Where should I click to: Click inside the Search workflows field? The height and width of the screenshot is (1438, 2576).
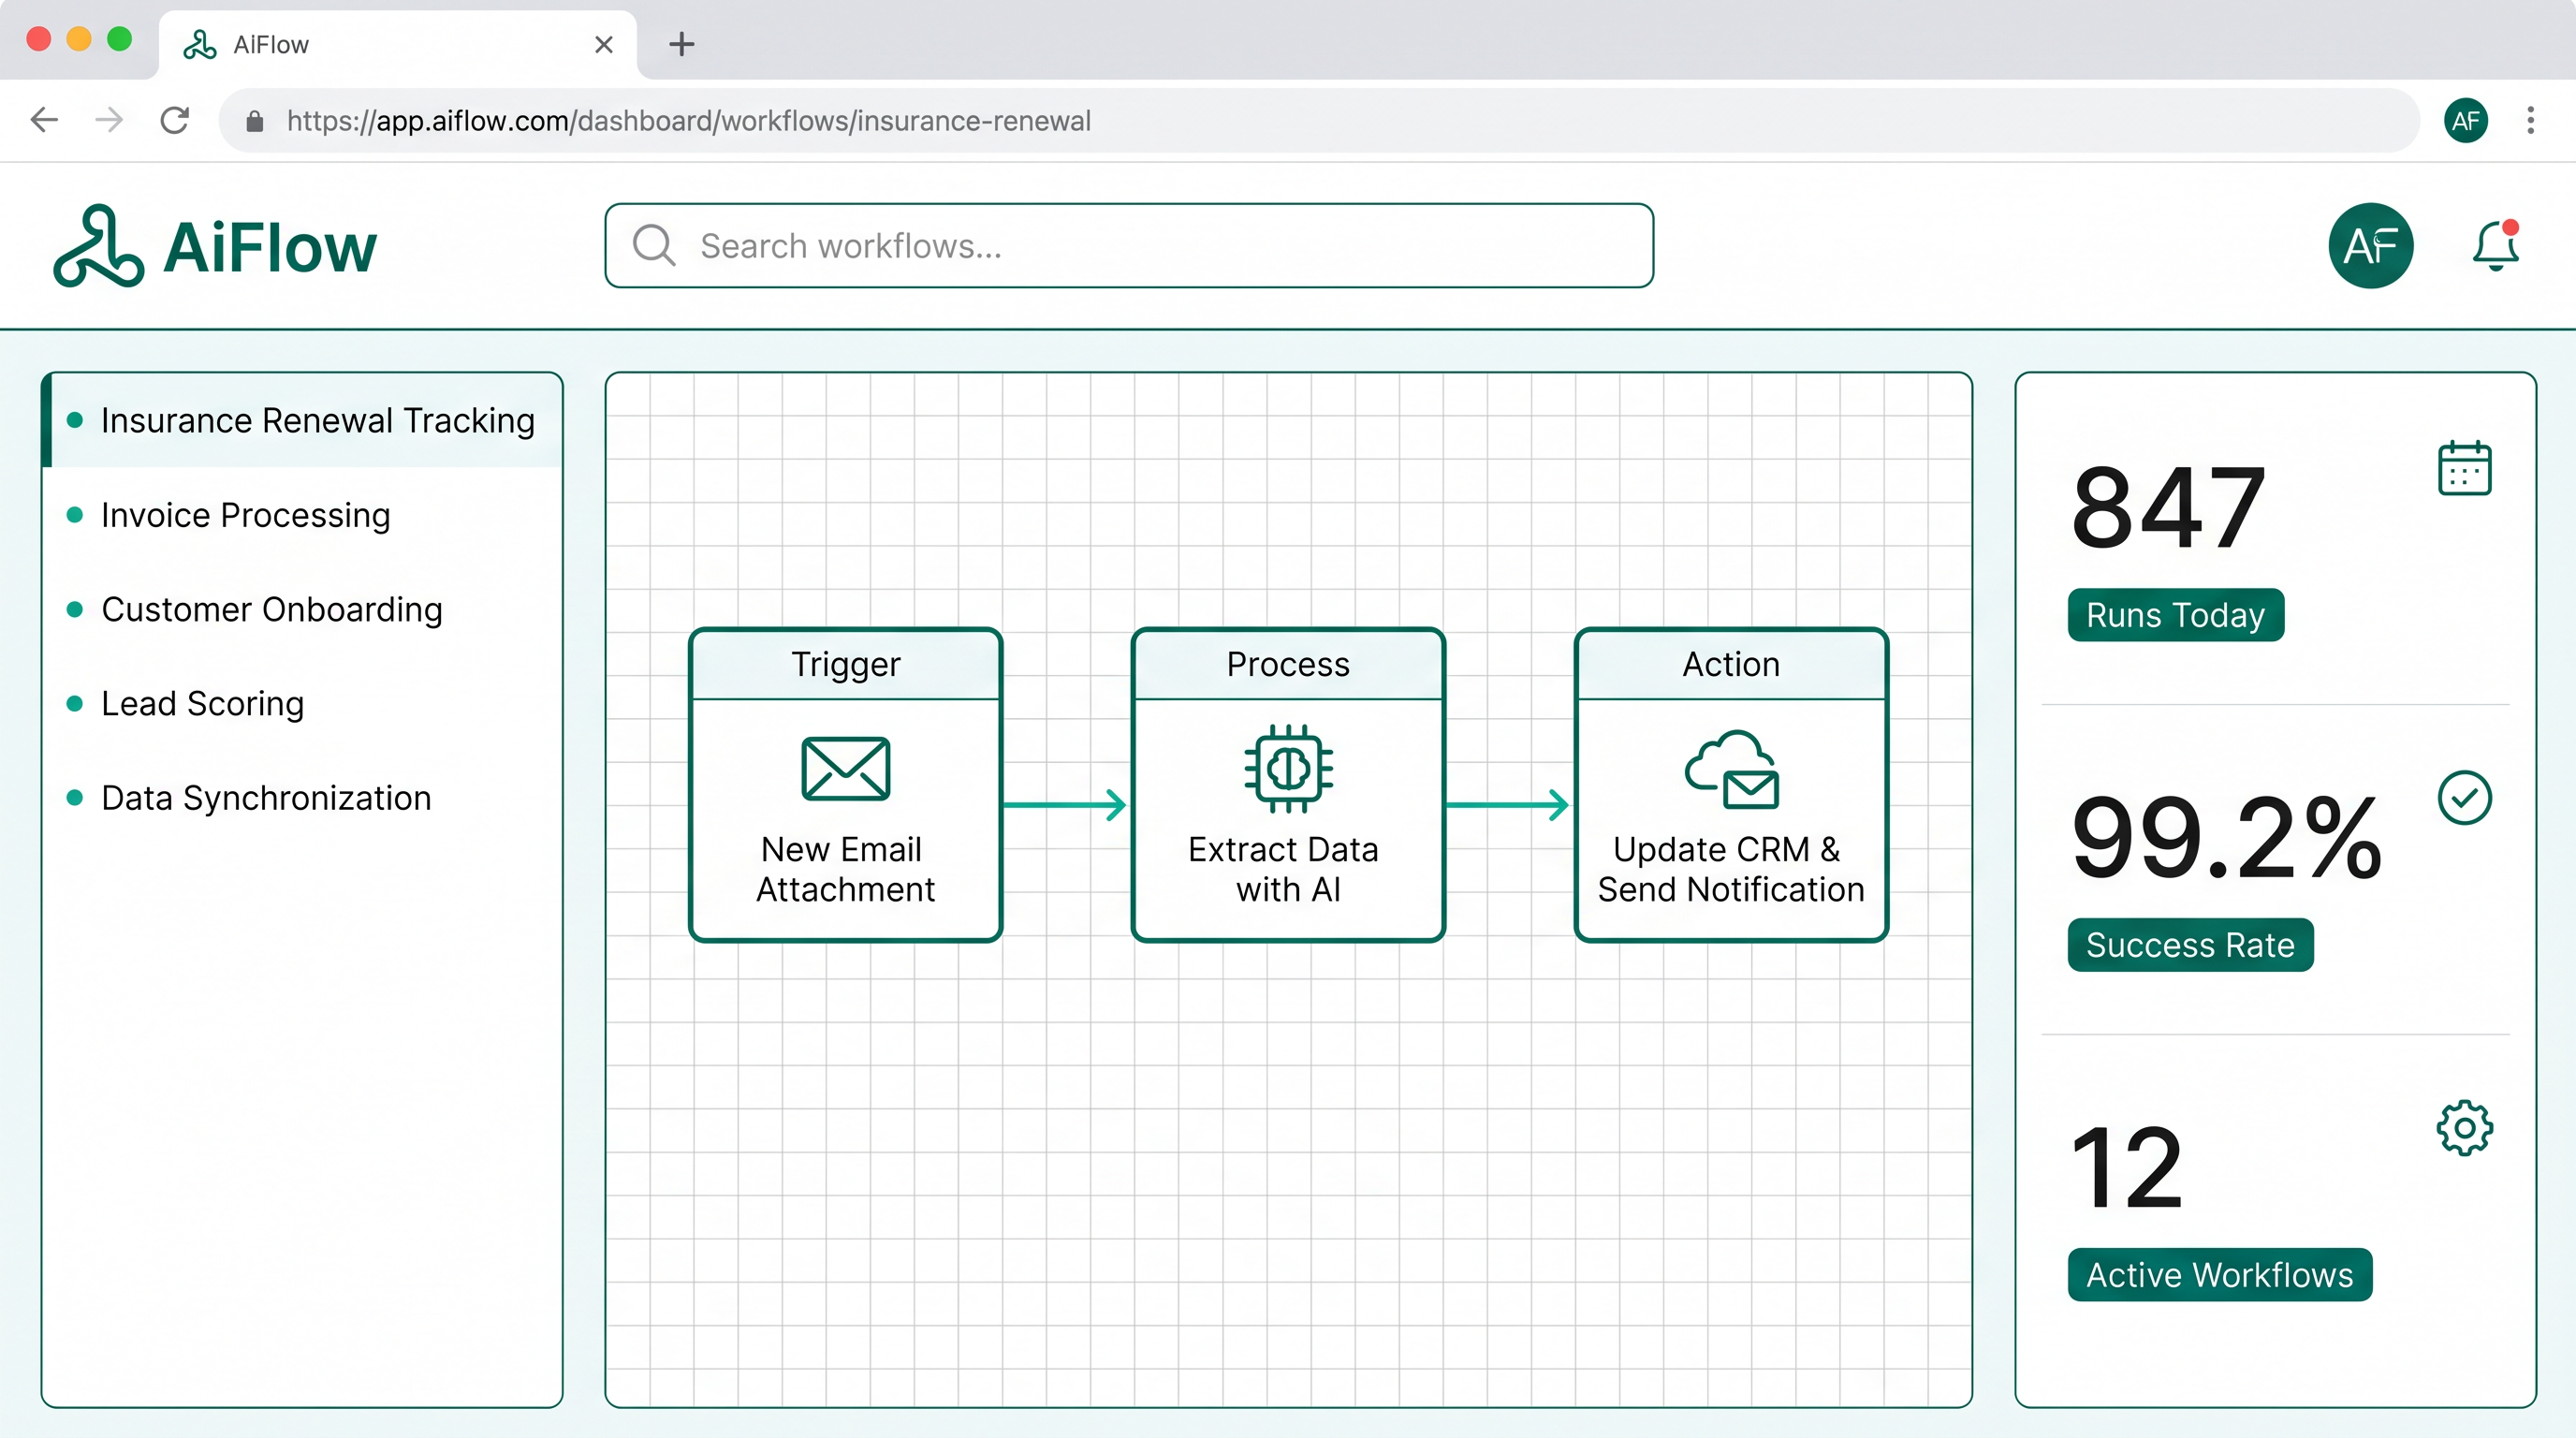(x=1100, y=245)
